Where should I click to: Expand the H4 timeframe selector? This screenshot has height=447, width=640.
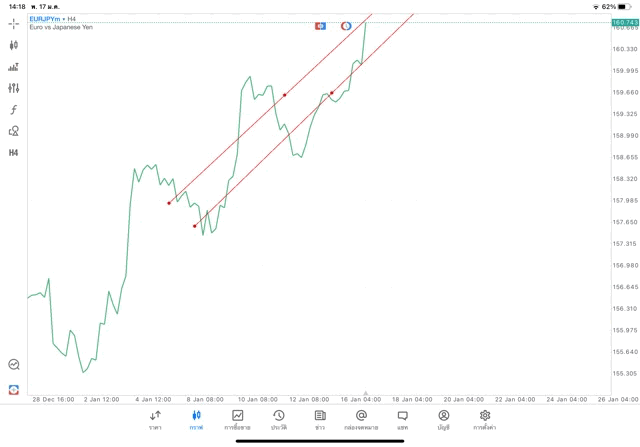pyautogui.click(x=14, y=153)
